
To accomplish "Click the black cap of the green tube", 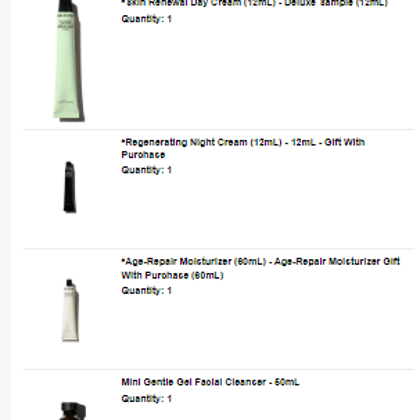I will (68, 6).
